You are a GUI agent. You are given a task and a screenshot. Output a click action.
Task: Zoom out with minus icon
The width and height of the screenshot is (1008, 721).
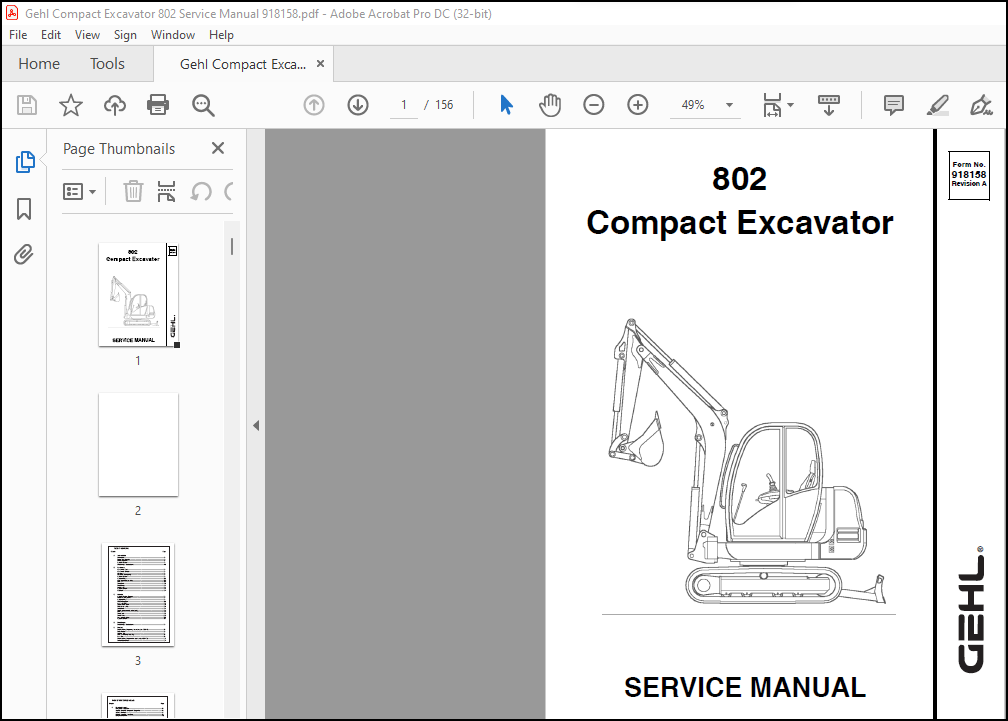tap(593, 105)
